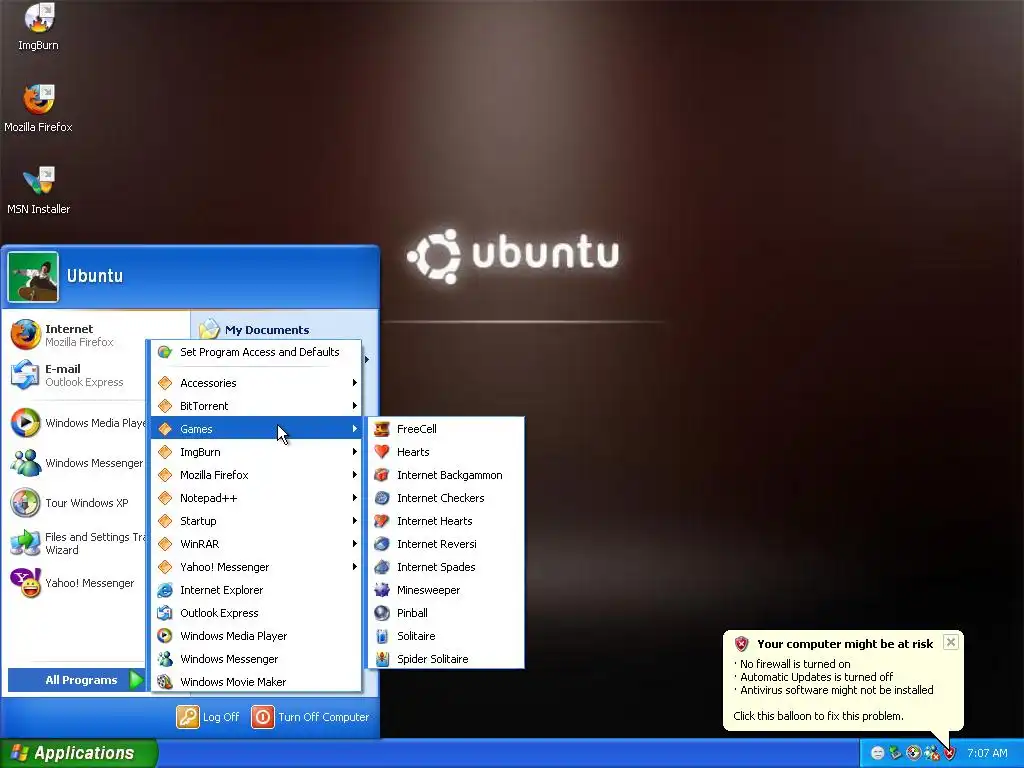Launch Windows Movie Maker

point(257,682)
